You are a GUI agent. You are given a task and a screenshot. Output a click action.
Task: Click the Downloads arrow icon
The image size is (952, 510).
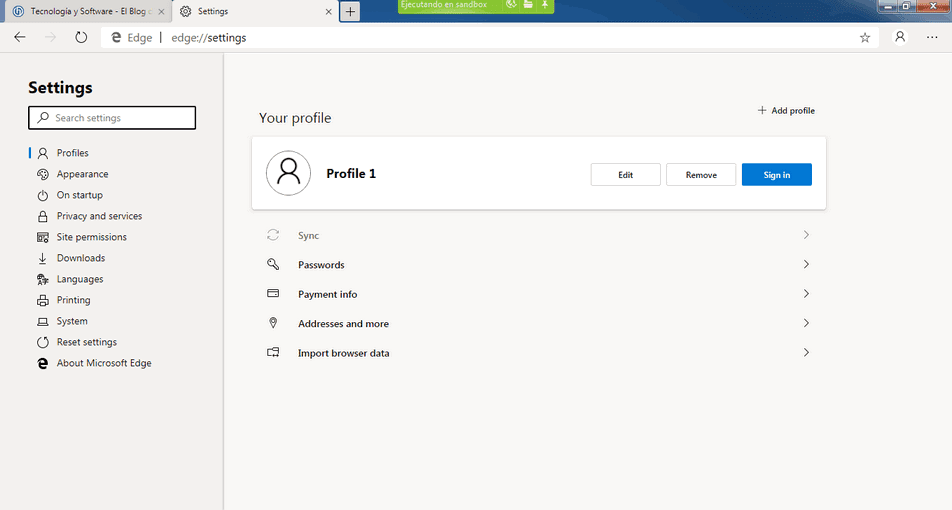(42, 259)
